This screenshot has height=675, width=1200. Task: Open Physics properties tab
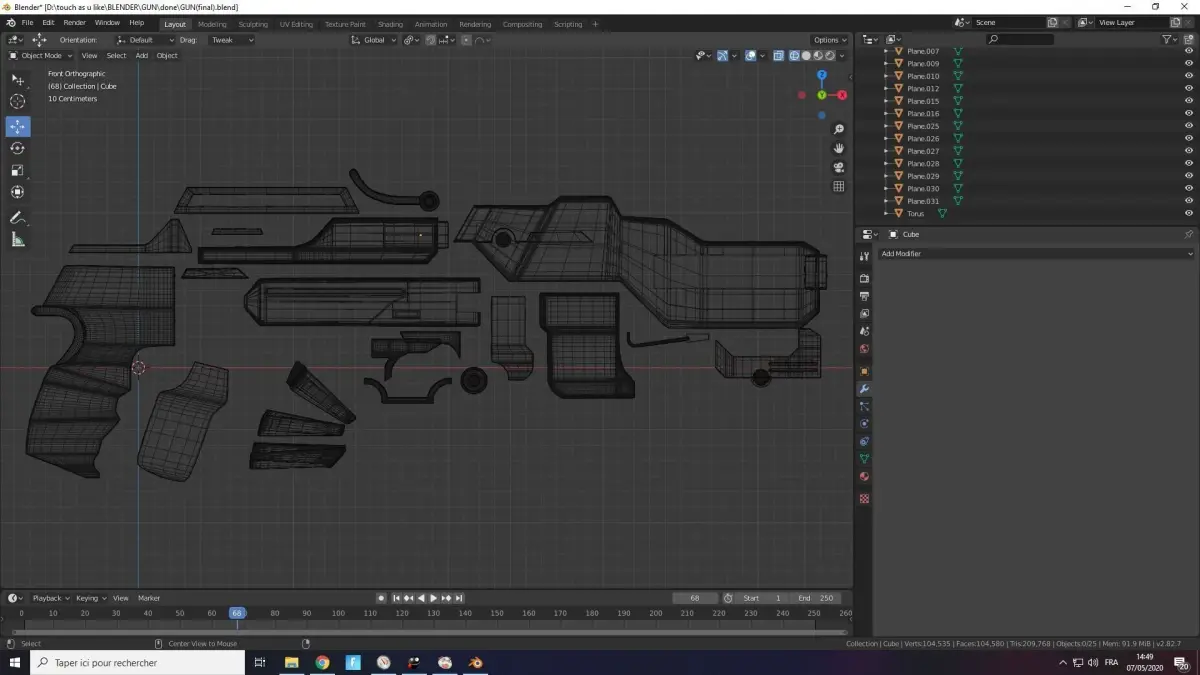[865, 423]
